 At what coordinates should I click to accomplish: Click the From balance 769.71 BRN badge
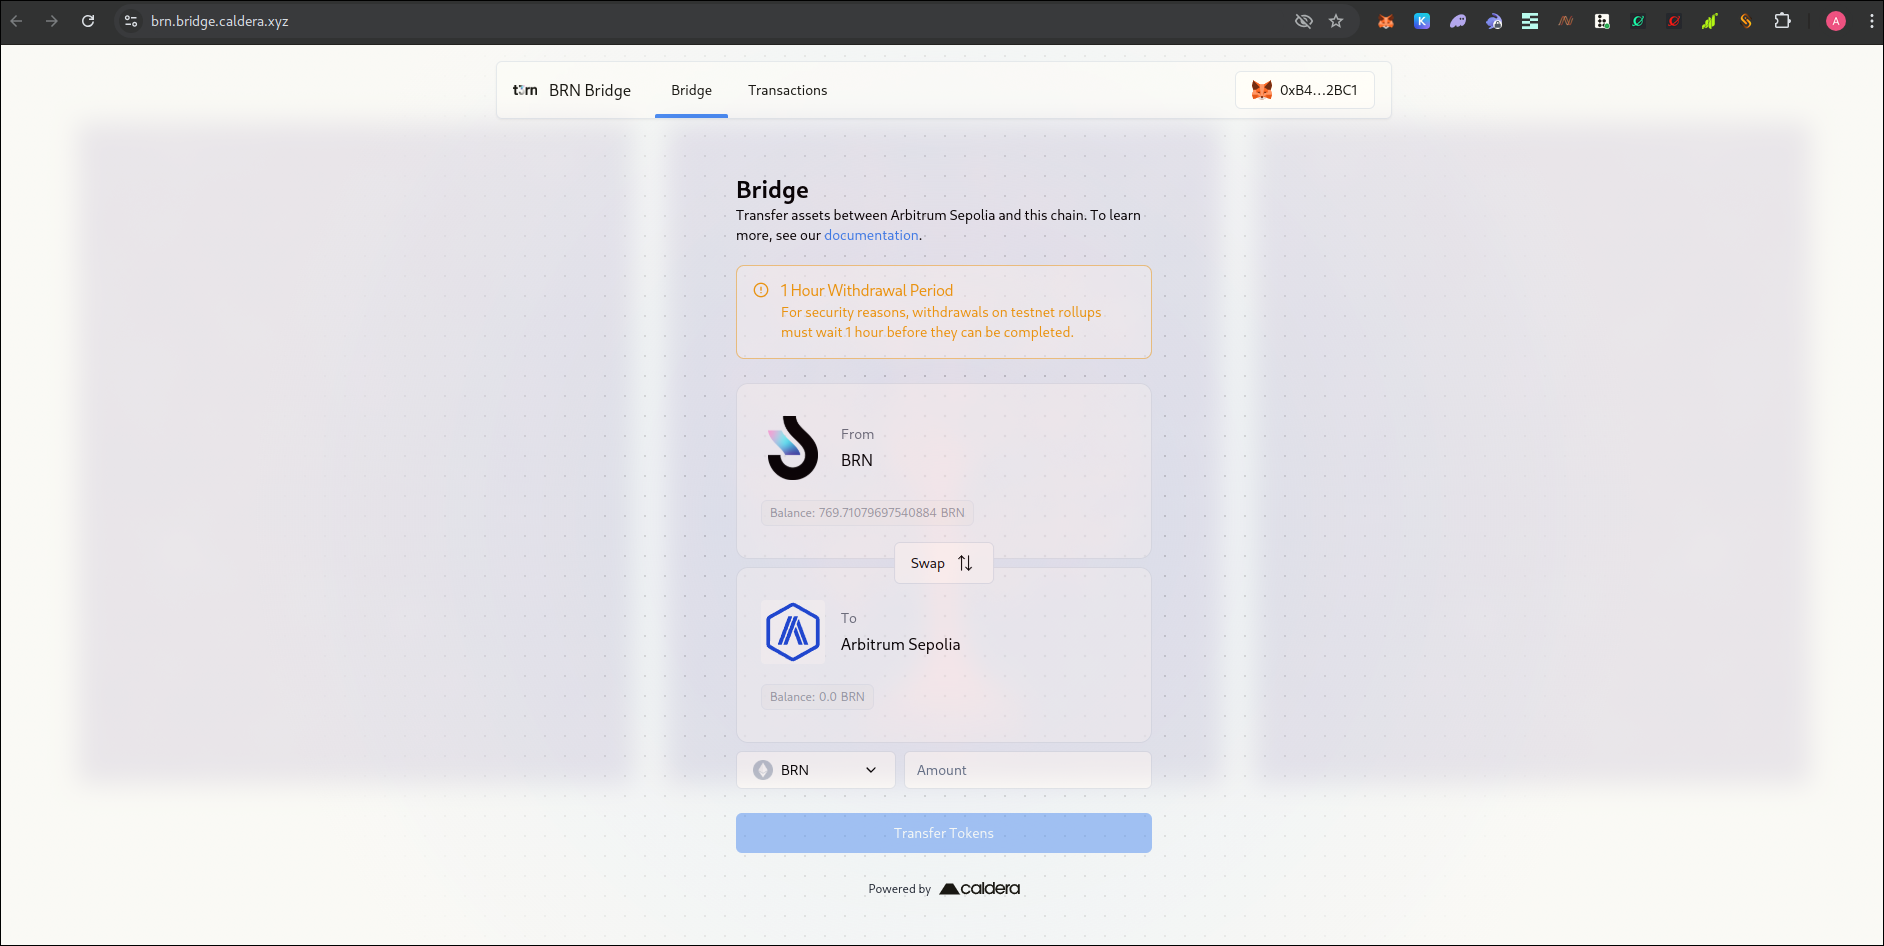(x=867, y=513)
